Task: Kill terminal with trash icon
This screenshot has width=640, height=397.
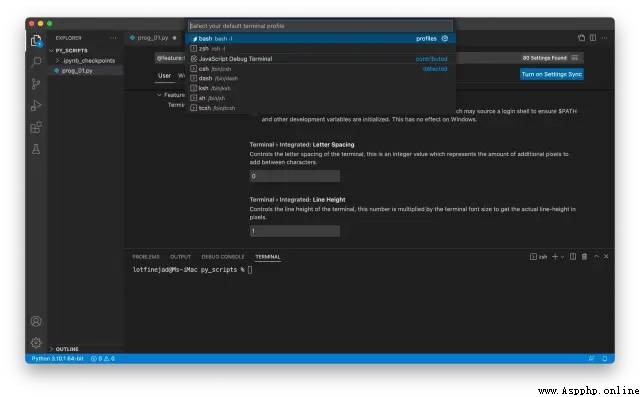Action: point(584,257)
